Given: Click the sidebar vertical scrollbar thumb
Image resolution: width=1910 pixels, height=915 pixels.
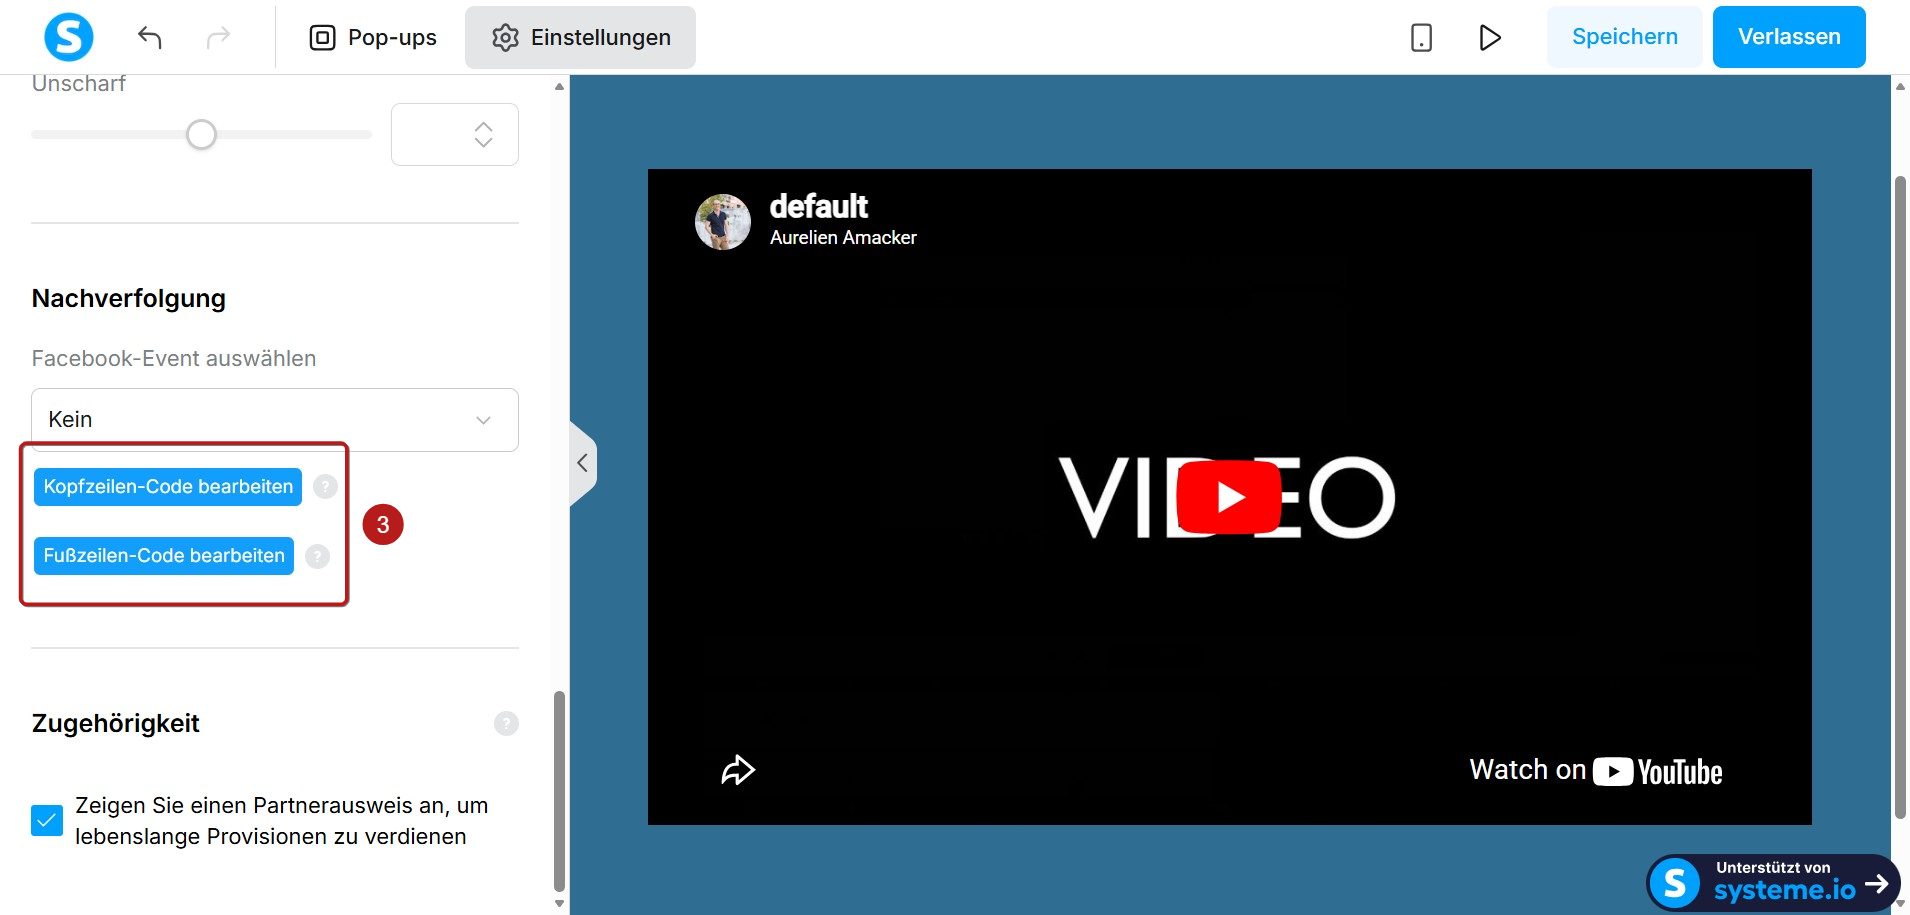Looking at the screenshot, I should [x=560, y=790].
